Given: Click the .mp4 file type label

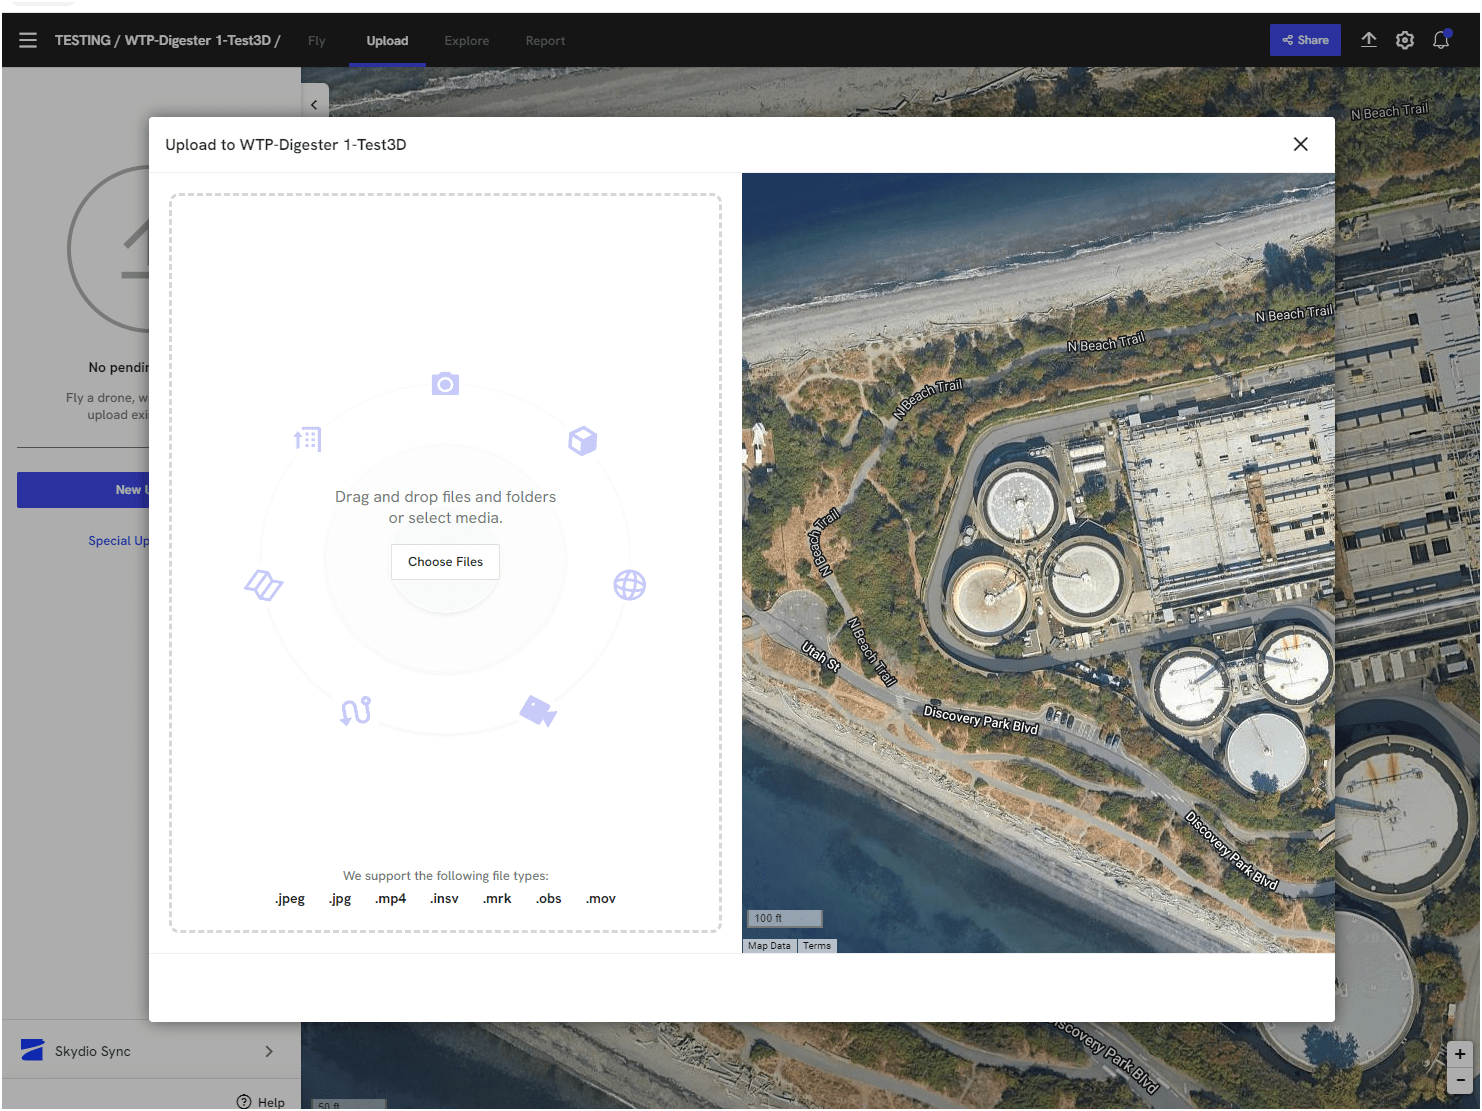Looking at the screenshot, I should (390, 899).
